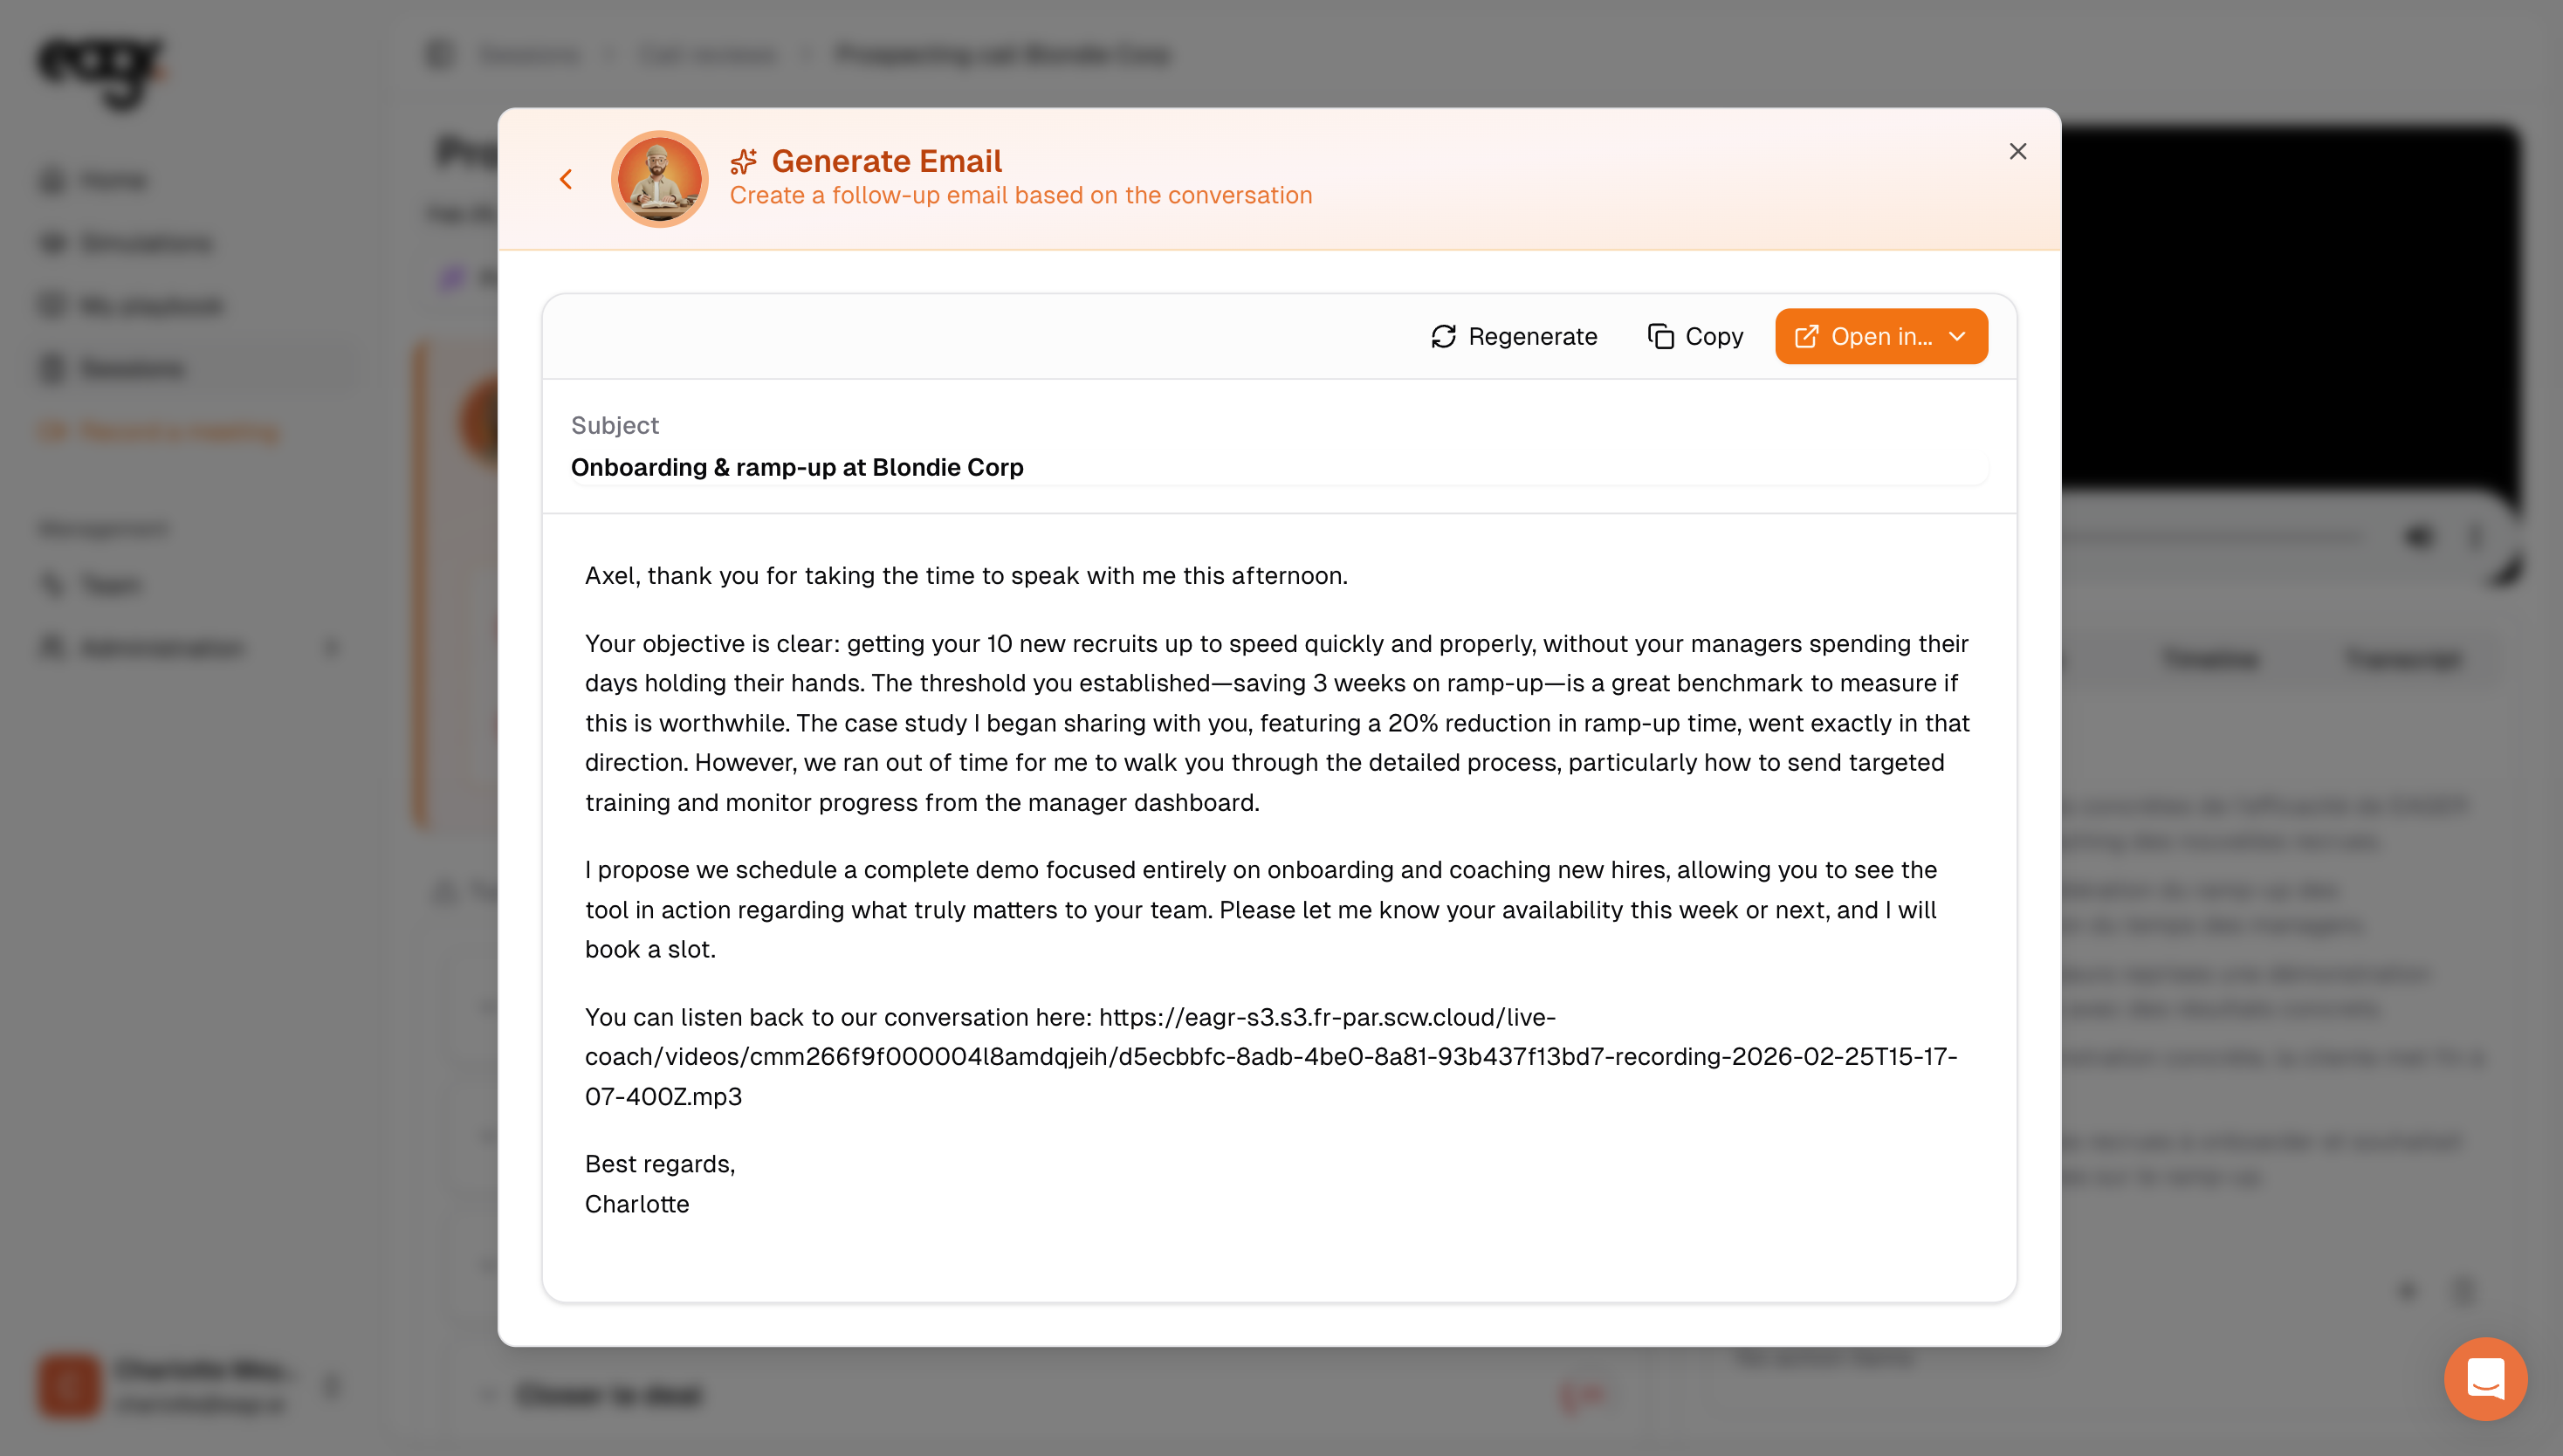This screenshot has height=1456, width=2563.
Task: Expand the Open in… dropdown arrow
Action: 1957,337
